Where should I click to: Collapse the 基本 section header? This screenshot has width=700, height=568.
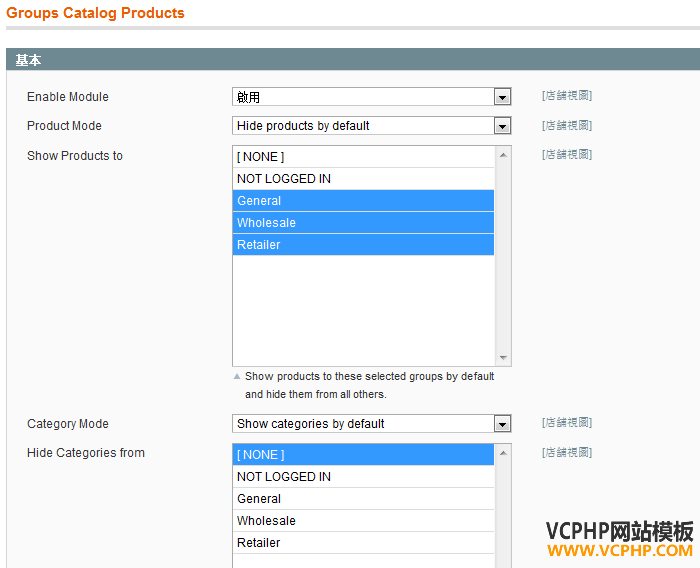pyautogui.click(x=353, y=59)
